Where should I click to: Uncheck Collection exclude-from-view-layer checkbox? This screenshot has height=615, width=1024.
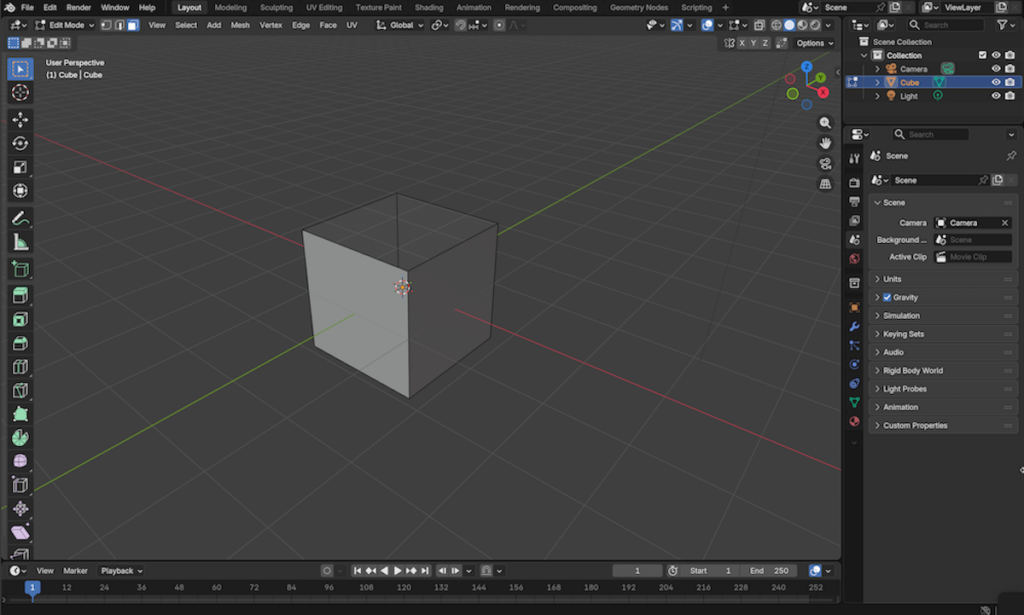982,55
